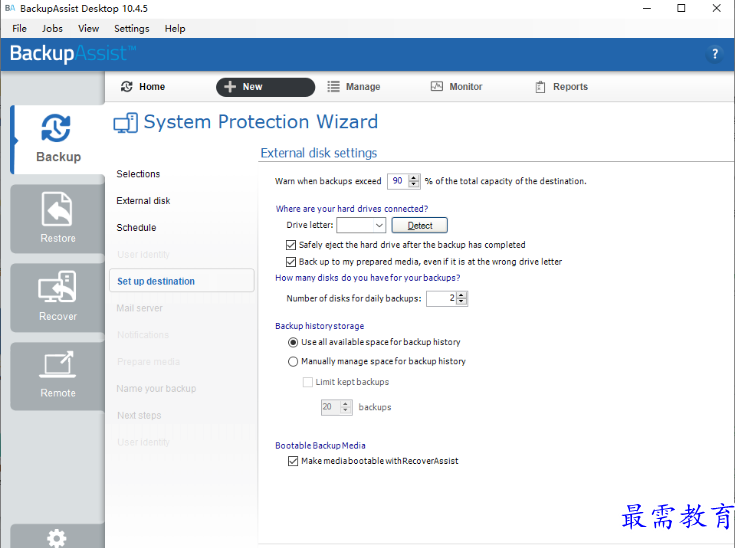Switch to the Manage tab
This screenshot has width=743, height=548.
pos(354,87)
